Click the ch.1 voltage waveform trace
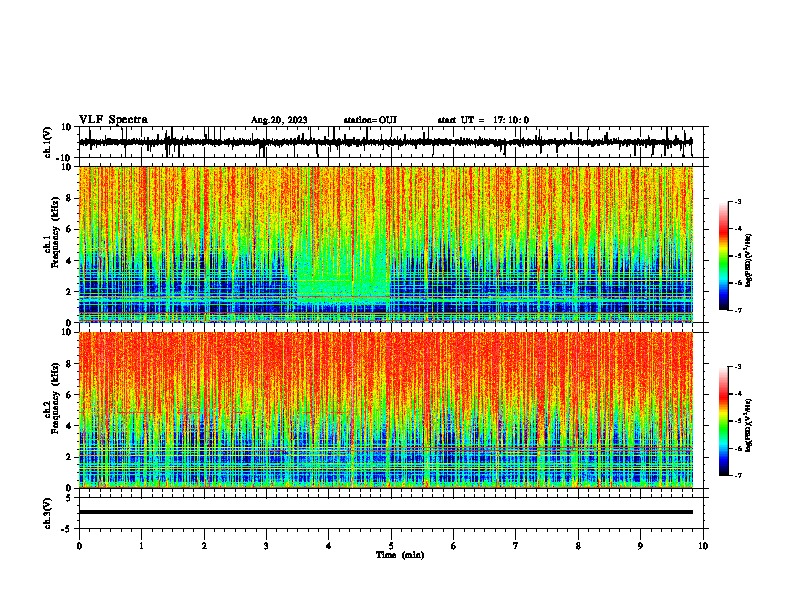Viewport: 792px width, 612px height. tap(385, 142)
